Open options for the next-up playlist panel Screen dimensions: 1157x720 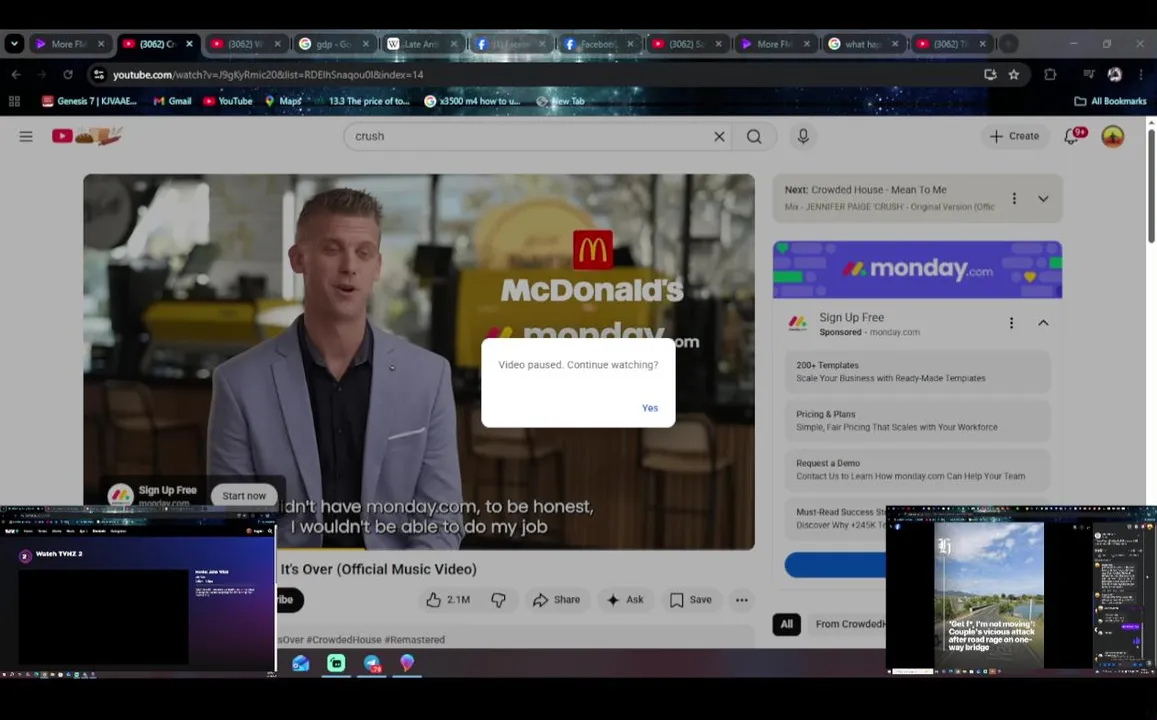pos(1014,198)
